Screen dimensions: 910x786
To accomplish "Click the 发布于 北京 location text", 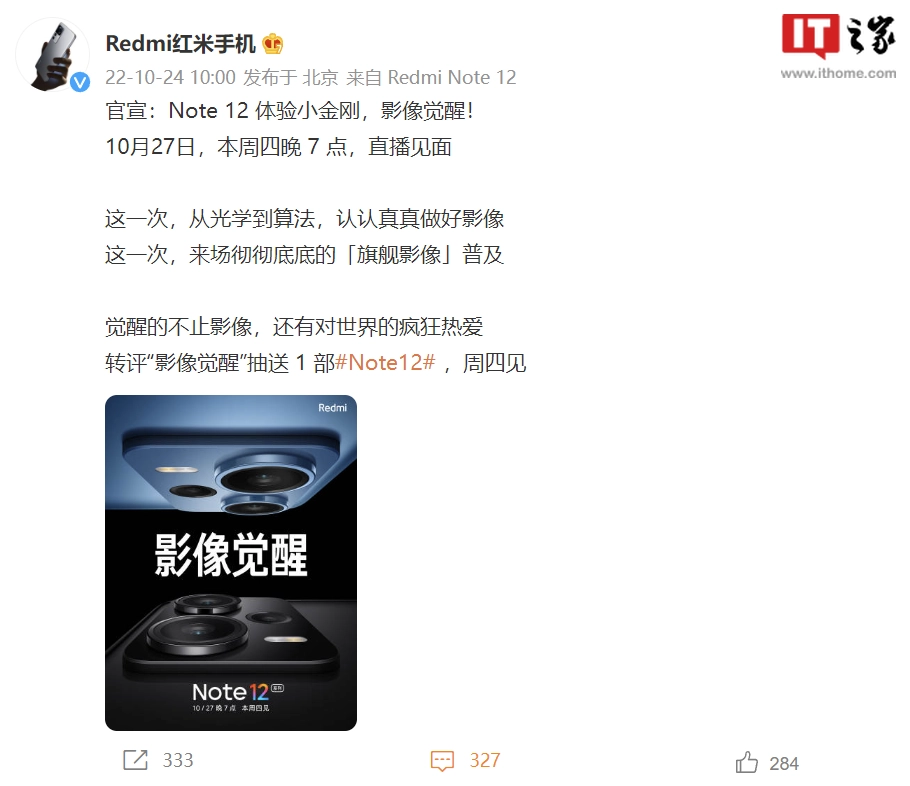I will coord(291,77).
